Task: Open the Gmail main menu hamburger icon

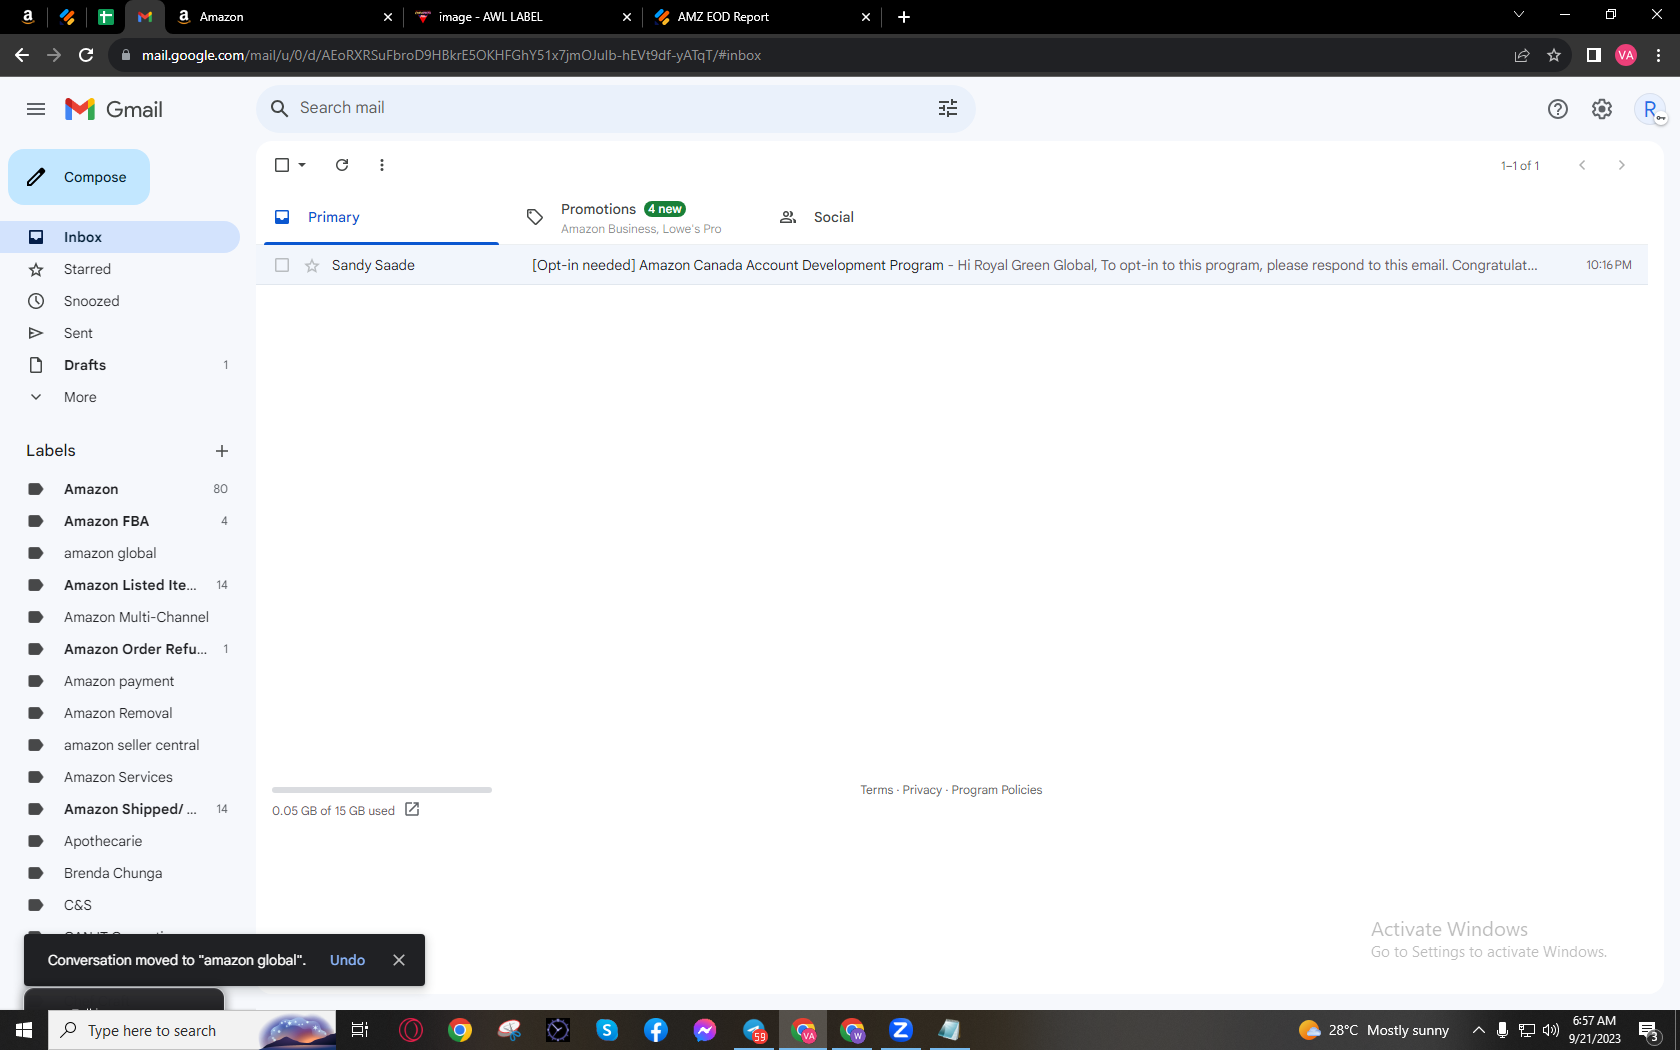Action: pyautogui.click(x=36, y=109)
